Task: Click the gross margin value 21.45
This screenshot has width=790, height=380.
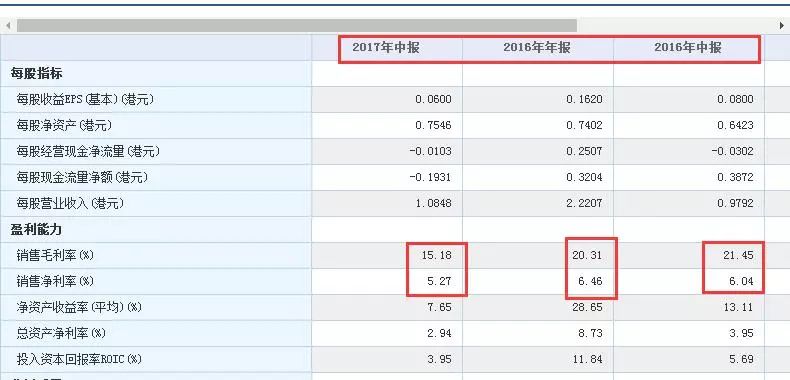Action: [739, 256]
